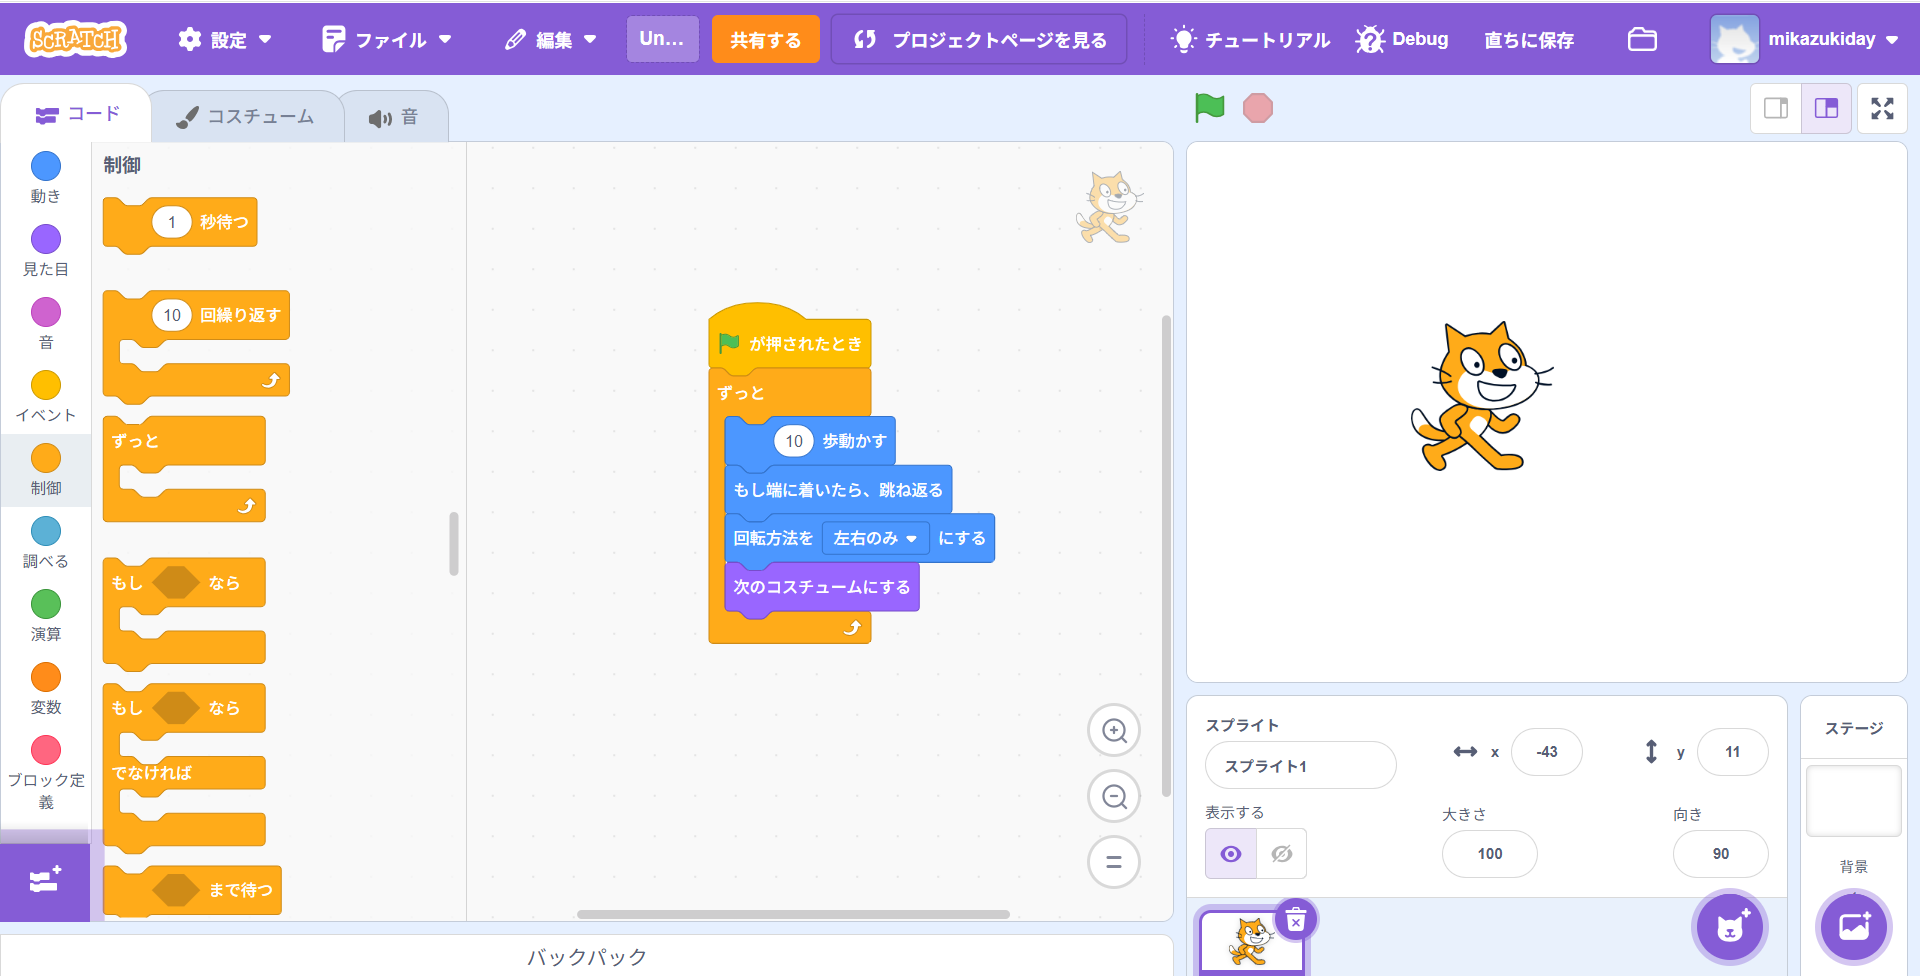1920x976 pixels.
Task: Zoom out on the code workspace
Action: [x=1114, y=797]
